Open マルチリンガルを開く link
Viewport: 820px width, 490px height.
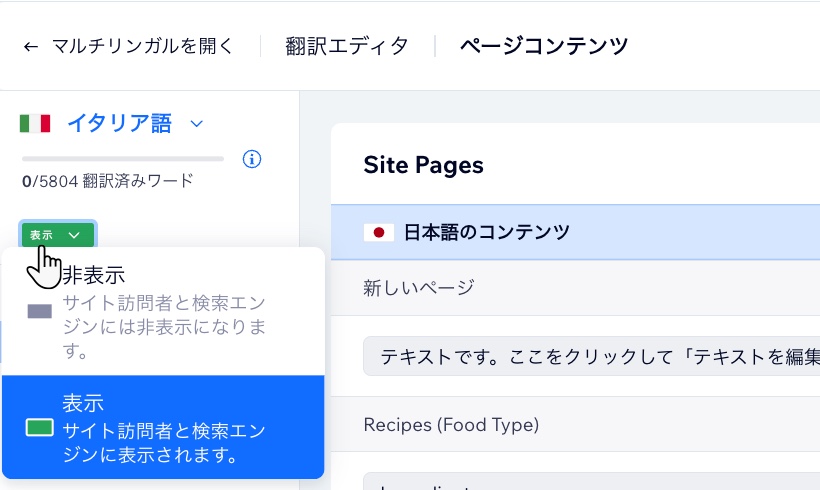click(x=142, y=46)
